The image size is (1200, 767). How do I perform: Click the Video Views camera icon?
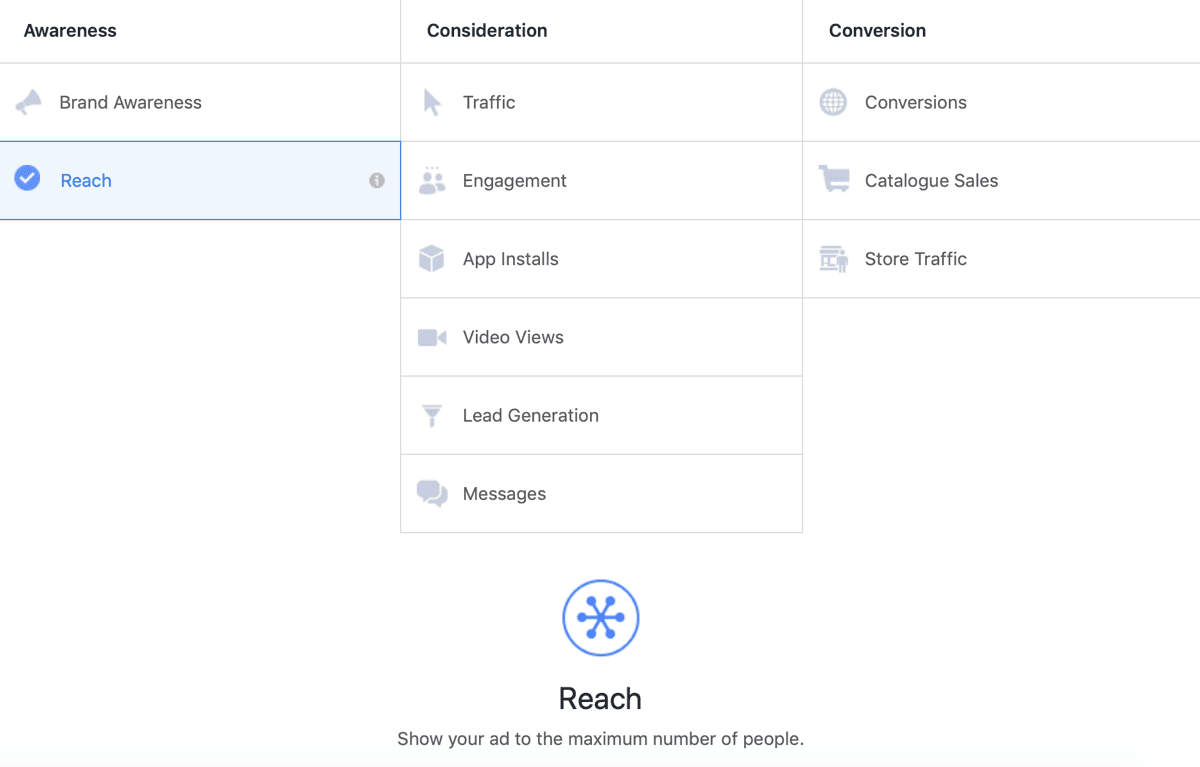(x=432, y=338)
